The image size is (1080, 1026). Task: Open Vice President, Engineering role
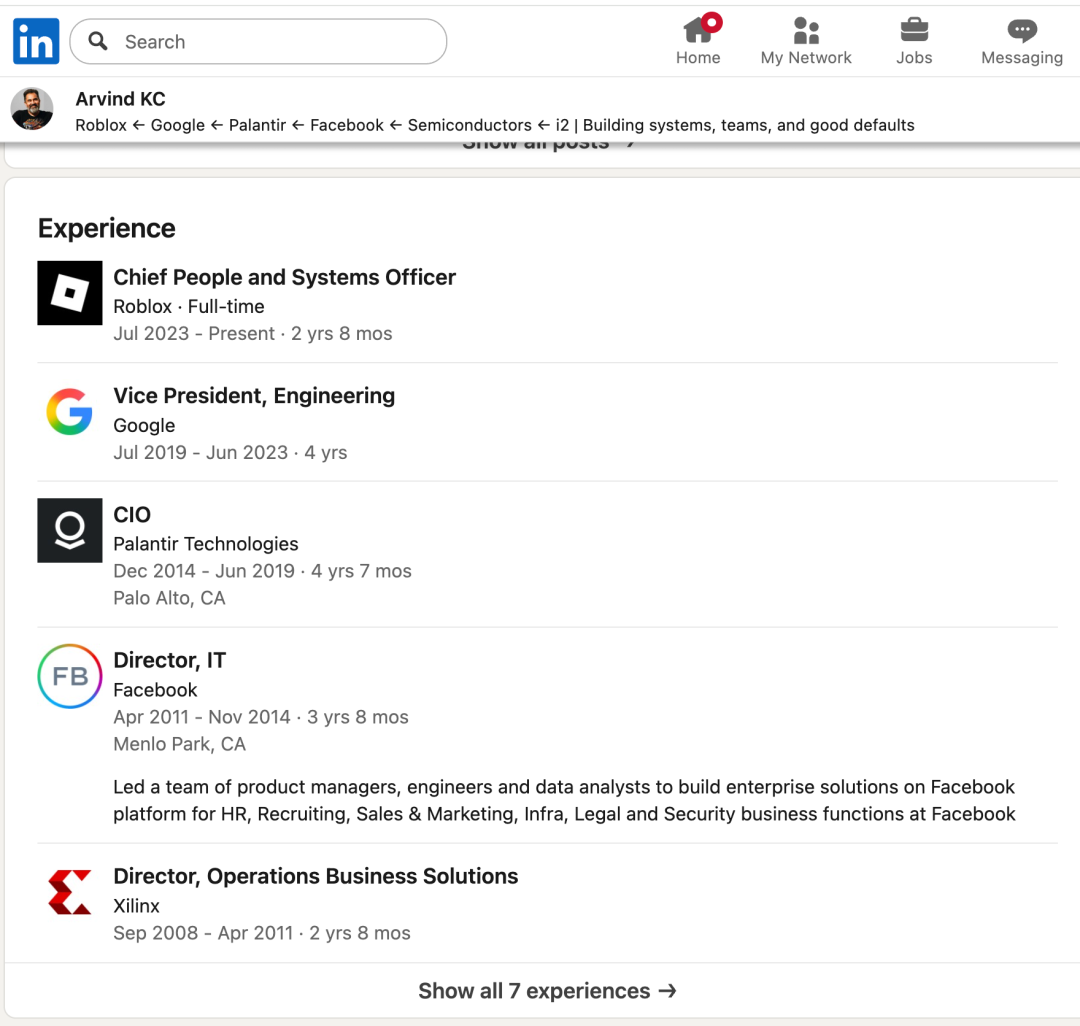pos(254,396)
